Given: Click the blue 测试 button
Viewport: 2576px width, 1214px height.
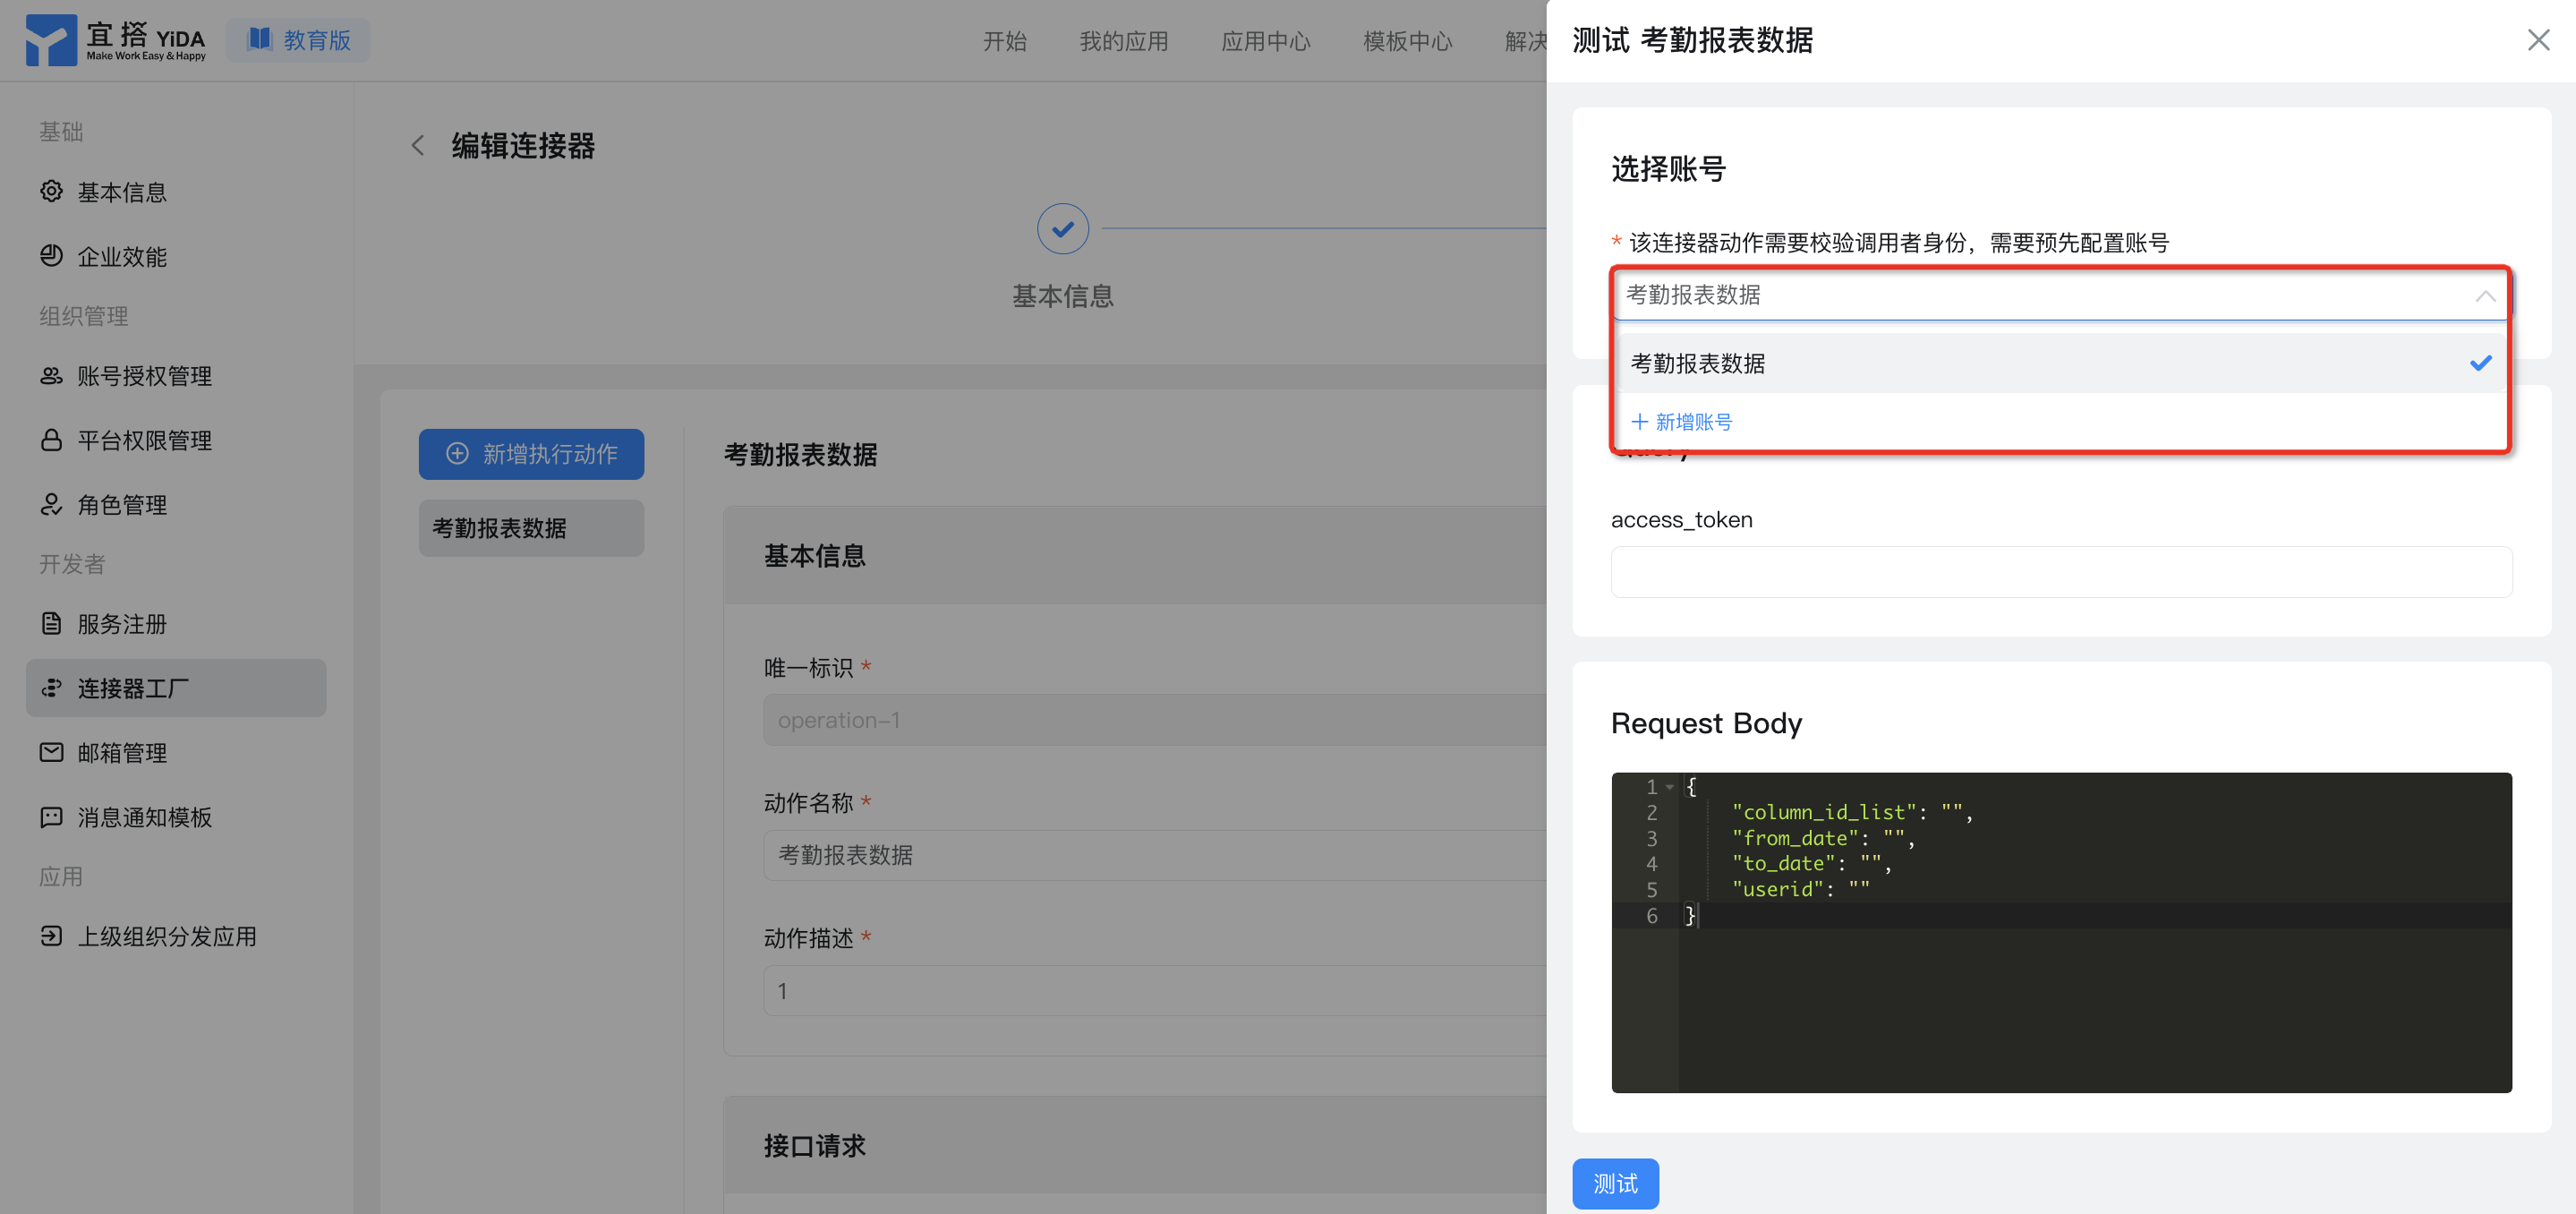Looking at the screenshot, I should 1615,1183.
